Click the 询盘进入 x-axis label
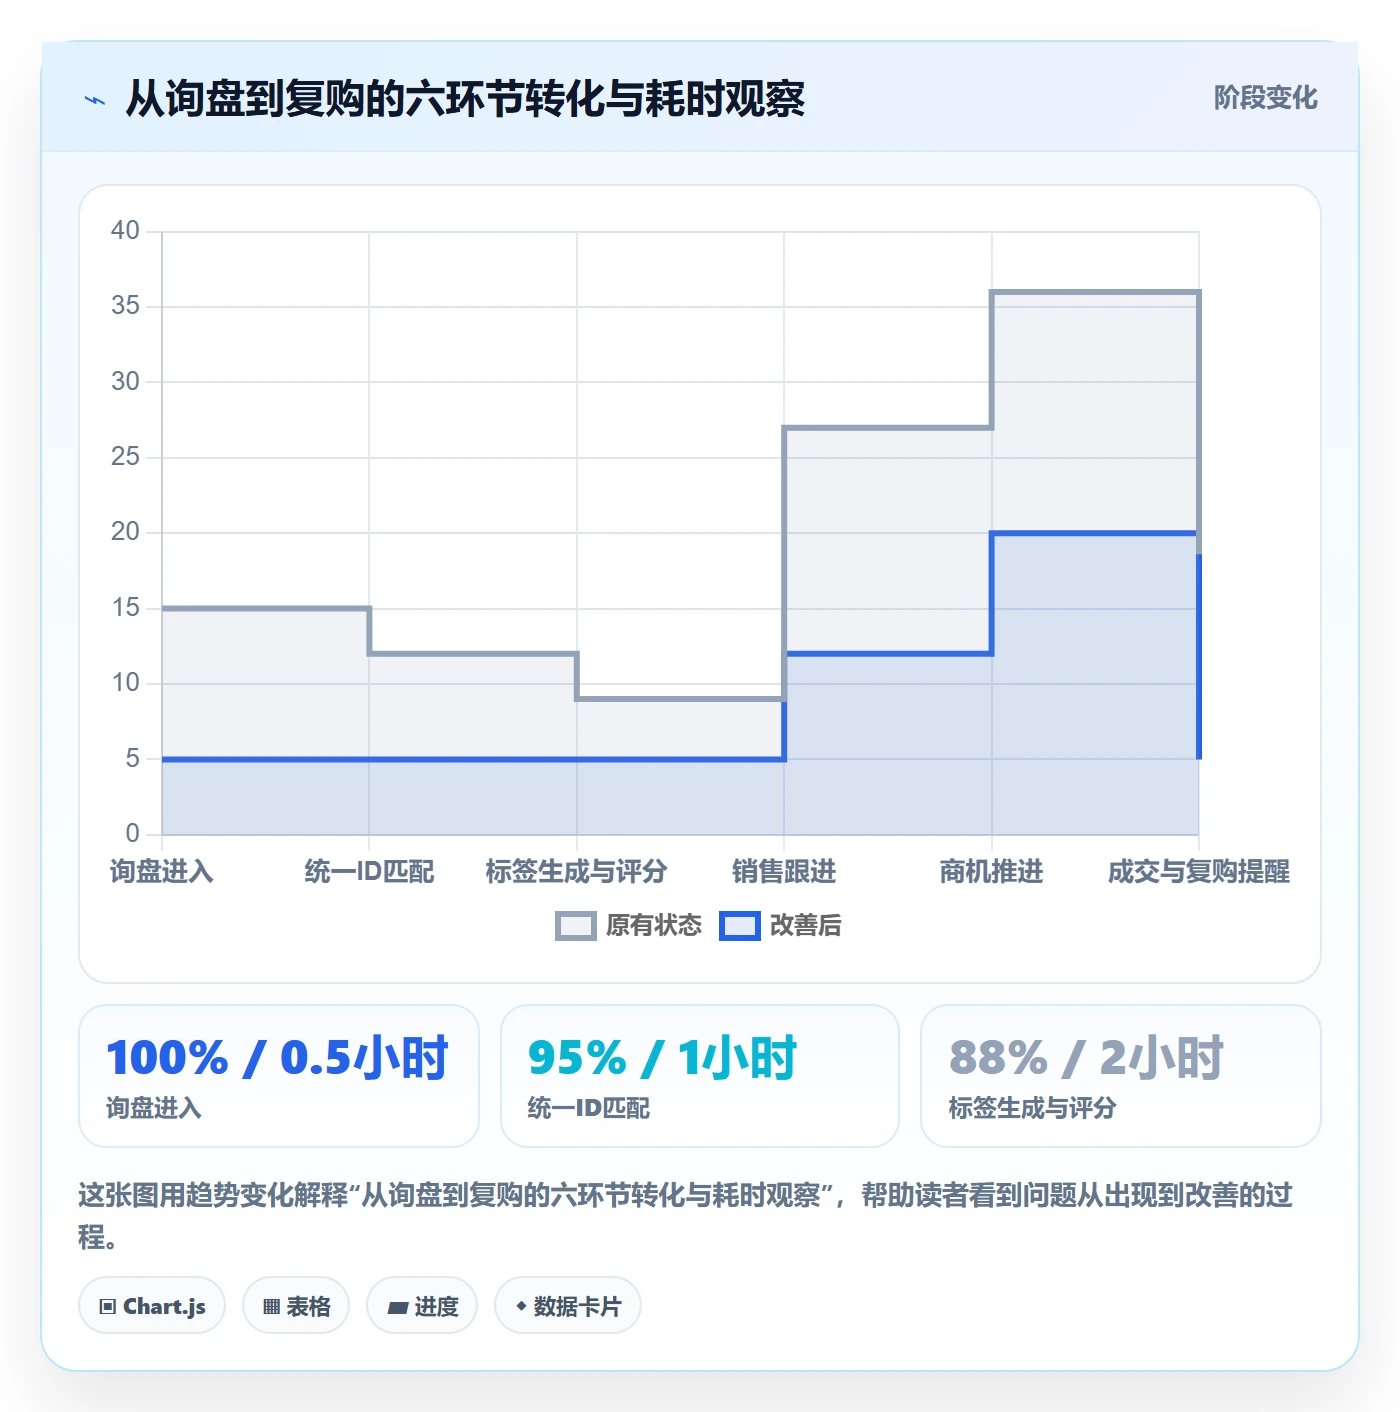 (162, 872)
